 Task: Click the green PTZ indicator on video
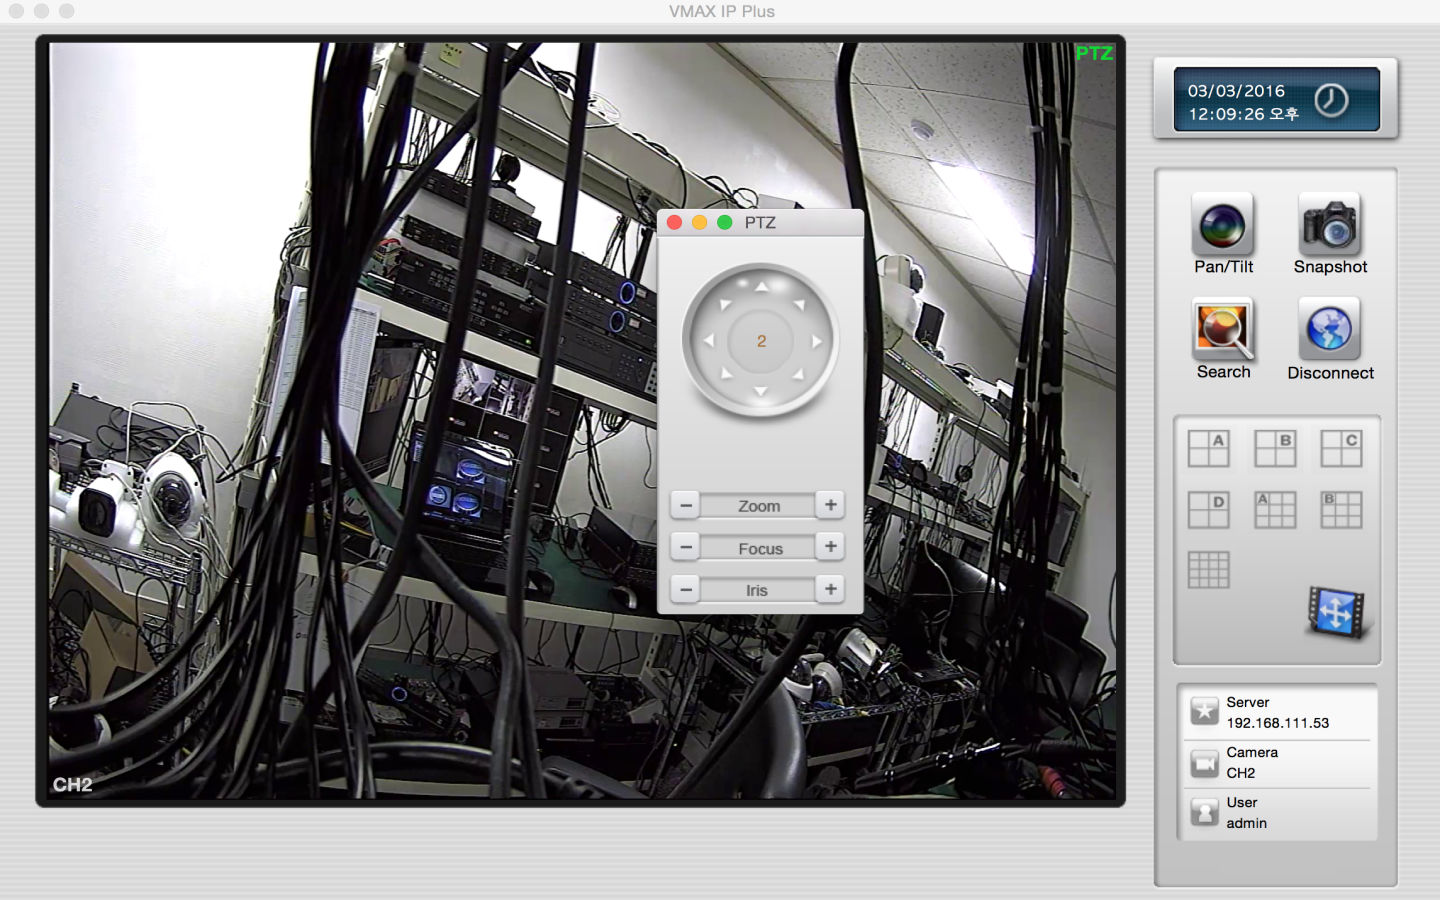point(1094,53)
